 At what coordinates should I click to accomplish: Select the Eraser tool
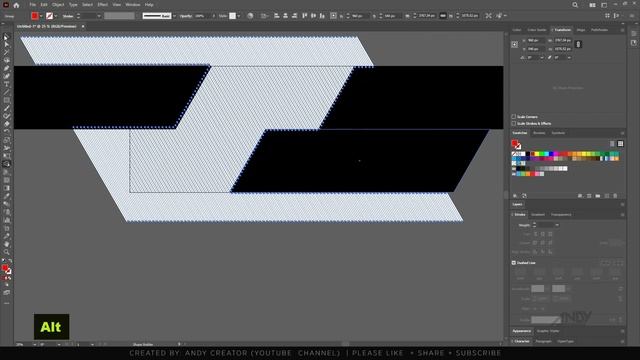(6, 124)
